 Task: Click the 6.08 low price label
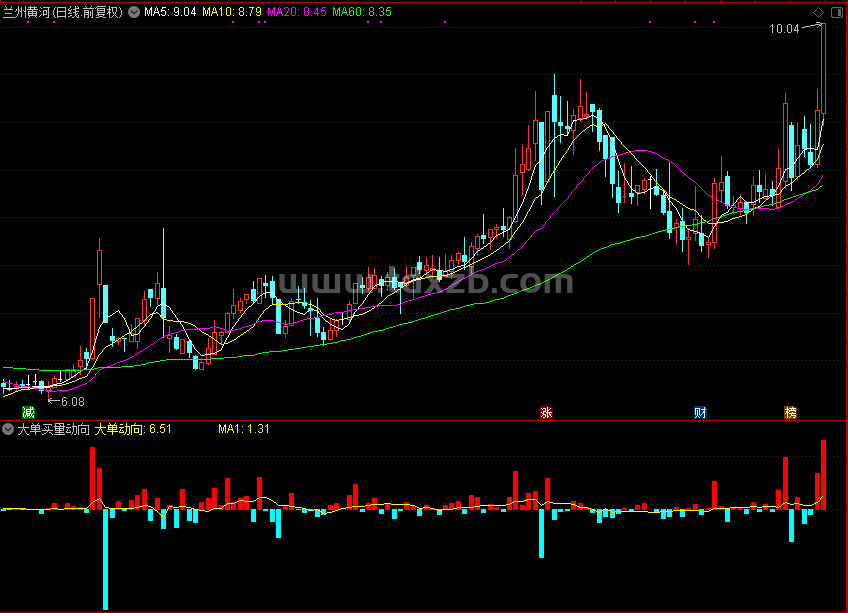[72, 401]
